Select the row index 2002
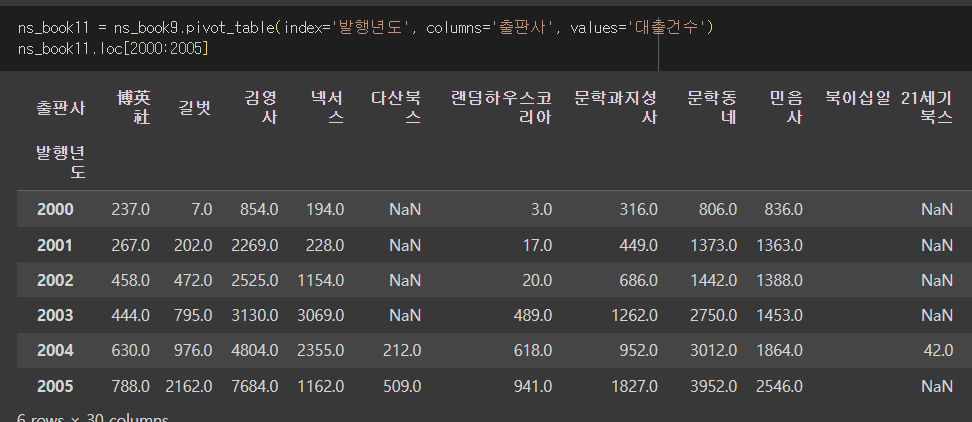Viewport: 972px width, 422px height. (x=55, y=280)
